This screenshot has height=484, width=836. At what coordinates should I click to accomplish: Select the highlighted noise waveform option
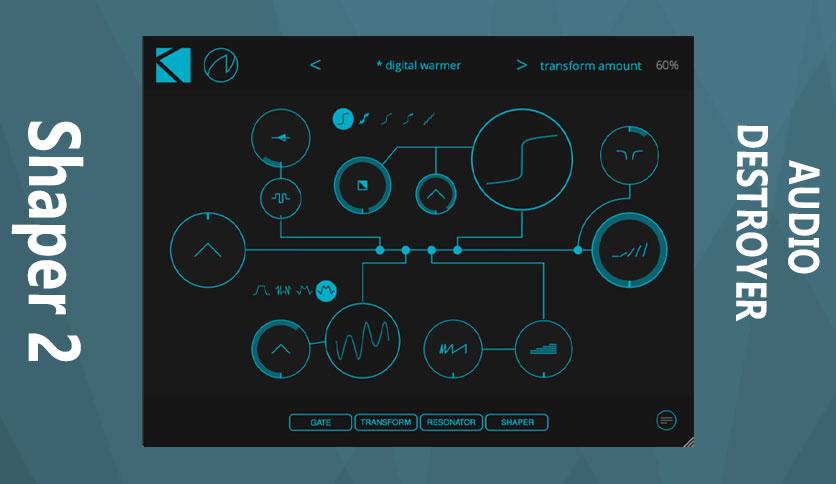click(x=326, y=291)
